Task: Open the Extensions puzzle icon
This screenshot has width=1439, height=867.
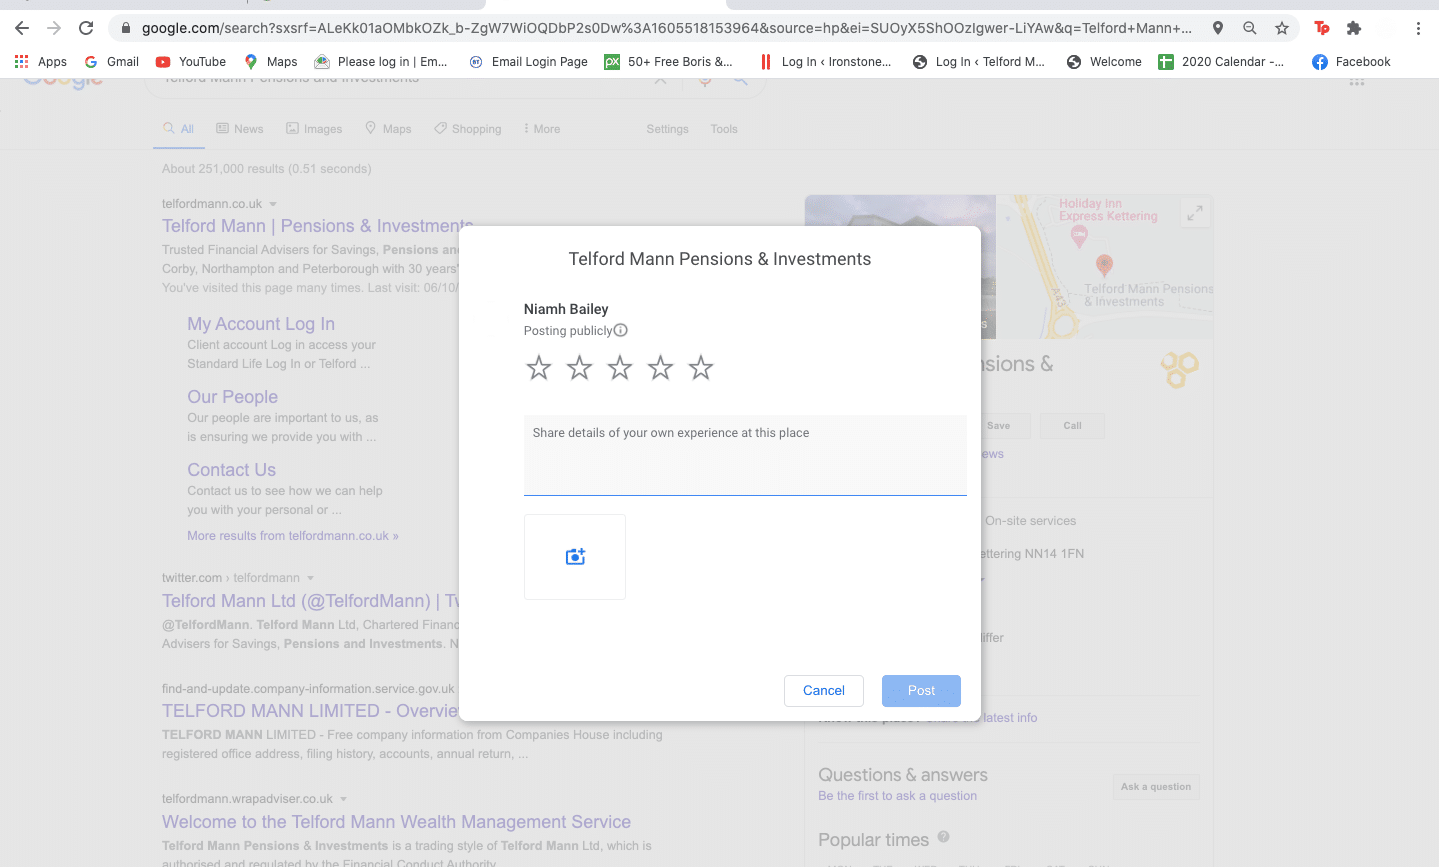Action: pyautogui.click(x=1354, y=28)
